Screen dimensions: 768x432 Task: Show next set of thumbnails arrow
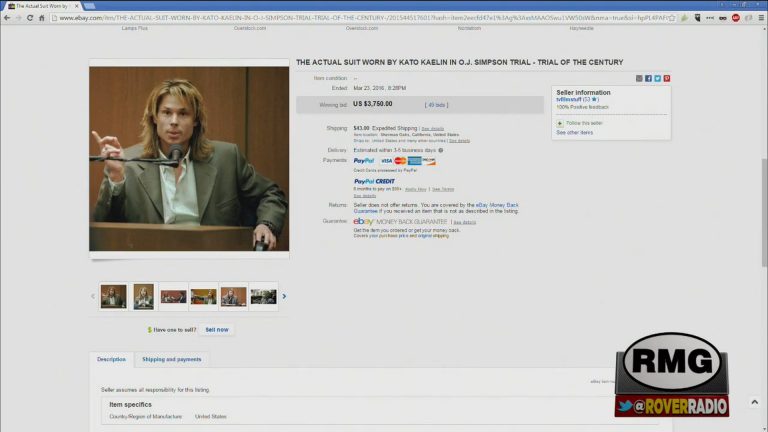coord(284,296)
